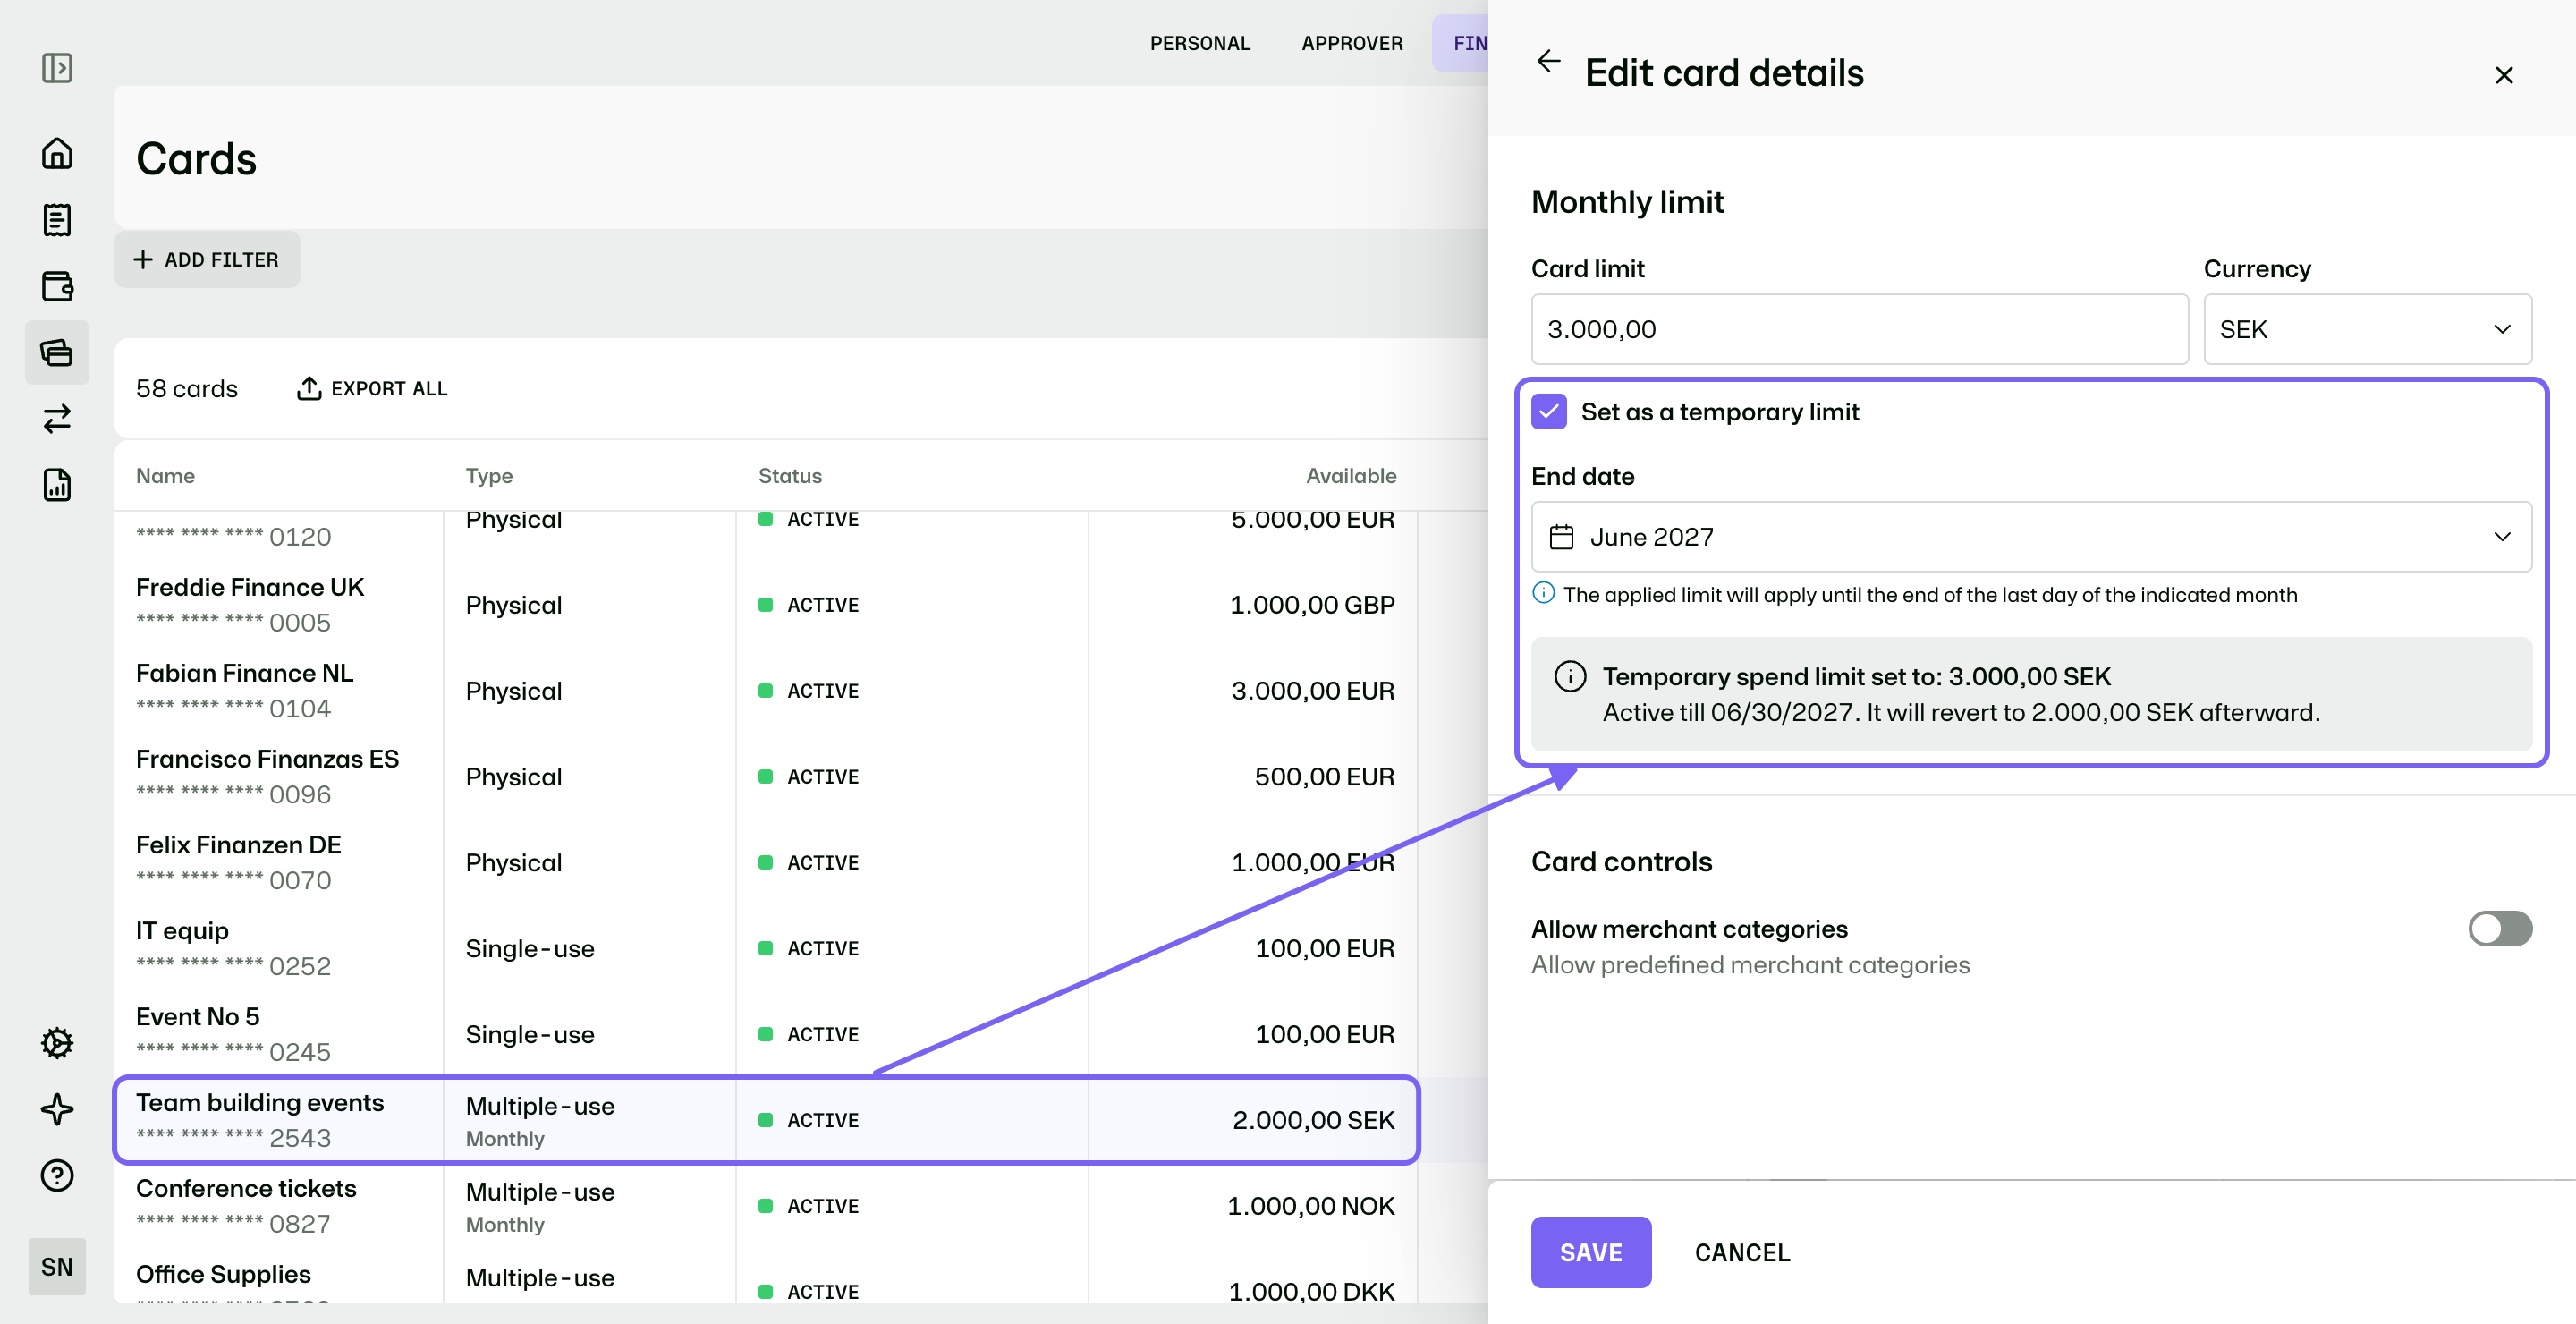Click the info icon in temporary spend limit notice
The width and height of the screenshot is (2576, 1324).
point(1570,676)
